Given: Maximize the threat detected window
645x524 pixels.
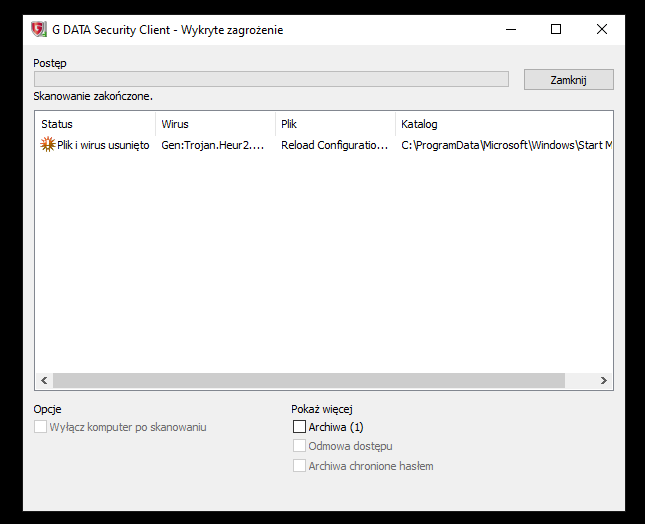Looking at the screenshot, I should coord(556,30).
